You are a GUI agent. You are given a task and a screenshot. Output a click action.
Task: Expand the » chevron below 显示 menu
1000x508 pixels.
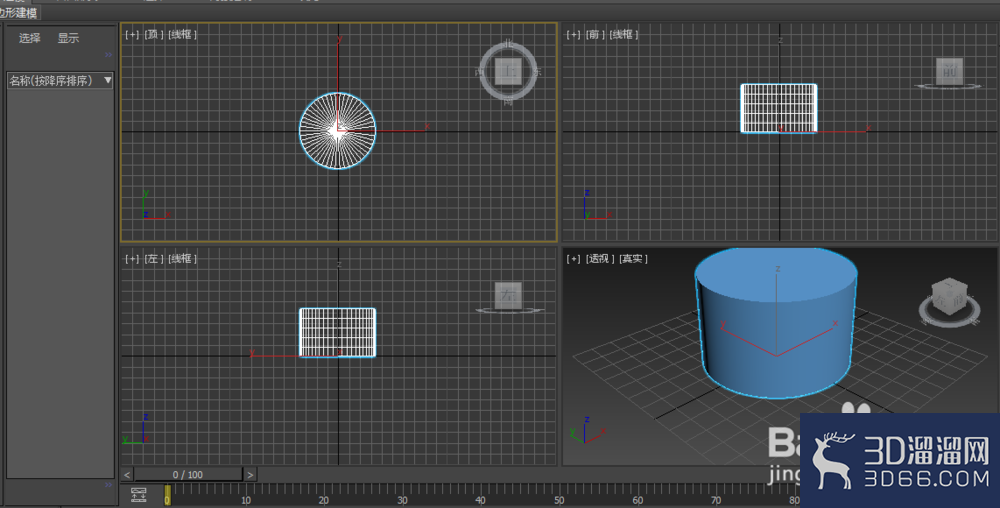[108, 55]
